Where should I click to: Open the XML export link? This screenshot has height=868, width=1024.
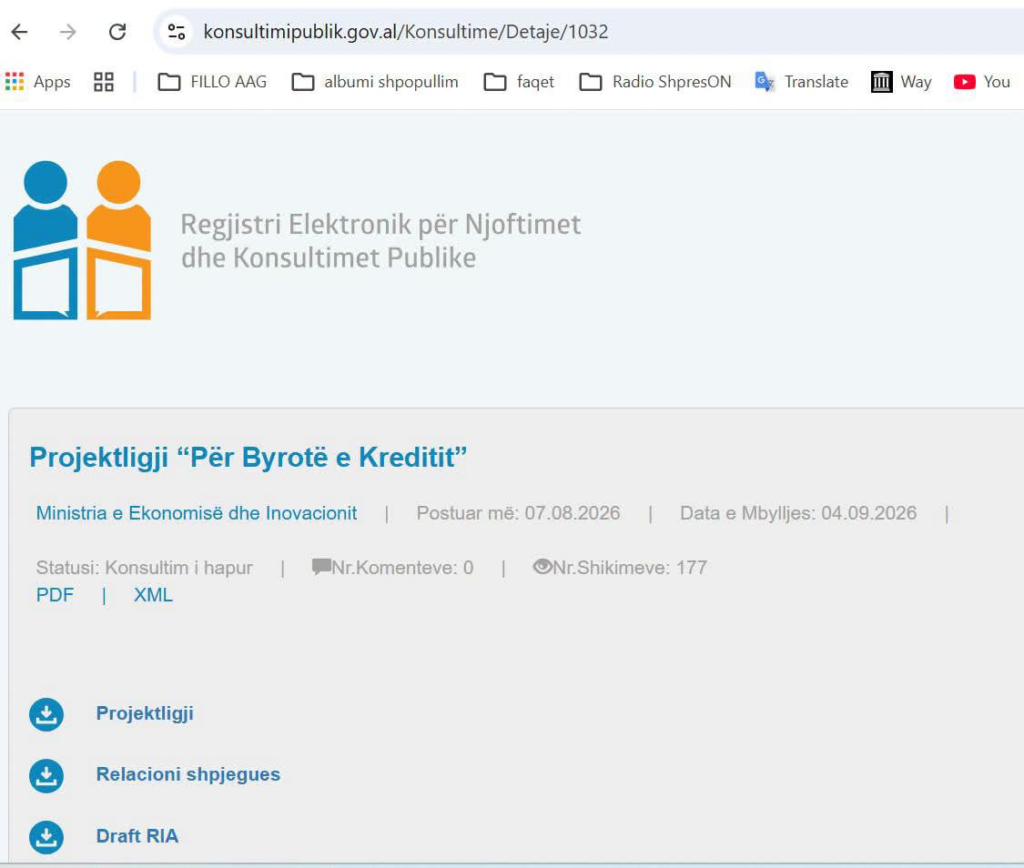(153, 595)
